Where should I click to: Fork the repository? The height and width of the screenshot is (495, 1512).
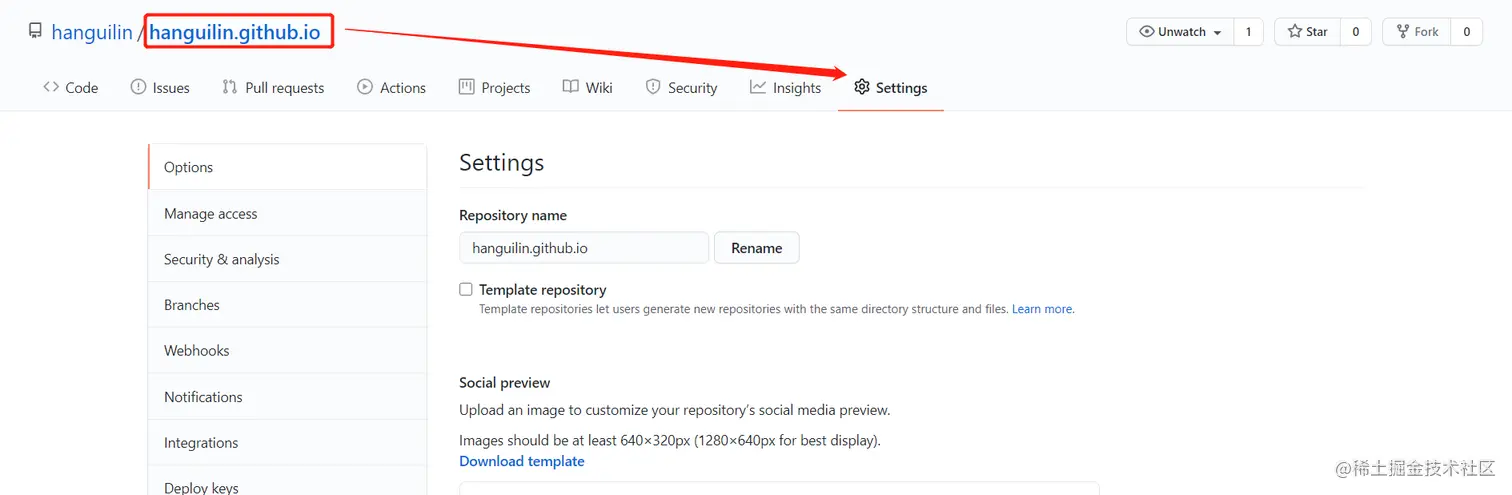pos(1416,32)
